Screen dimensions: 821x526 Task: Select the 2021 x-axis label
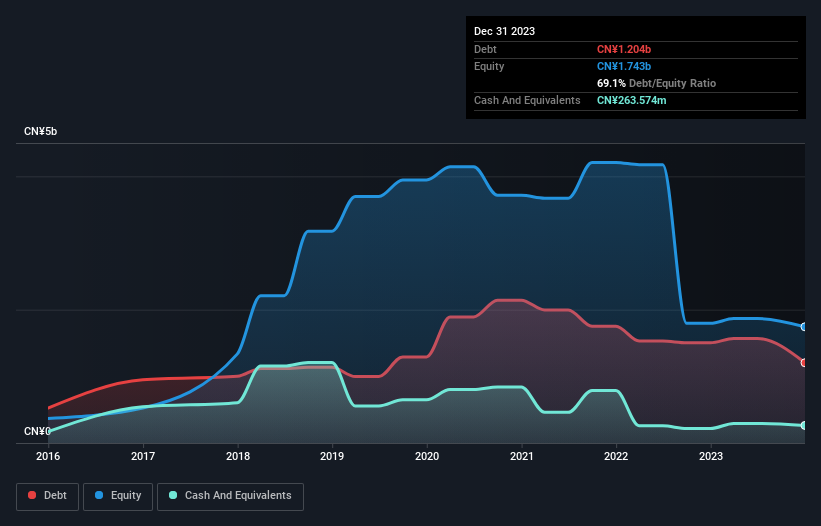[522, 456]
